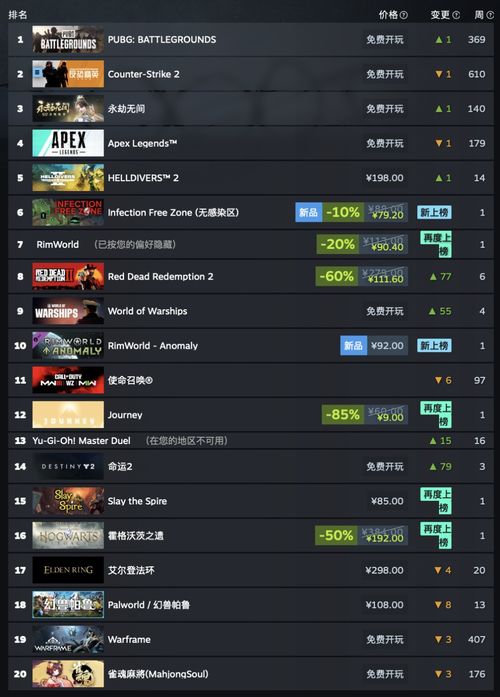Open Counter-Strike 2 title link
Viewport: 500px width, 697px height.
(x=144, y=74)
